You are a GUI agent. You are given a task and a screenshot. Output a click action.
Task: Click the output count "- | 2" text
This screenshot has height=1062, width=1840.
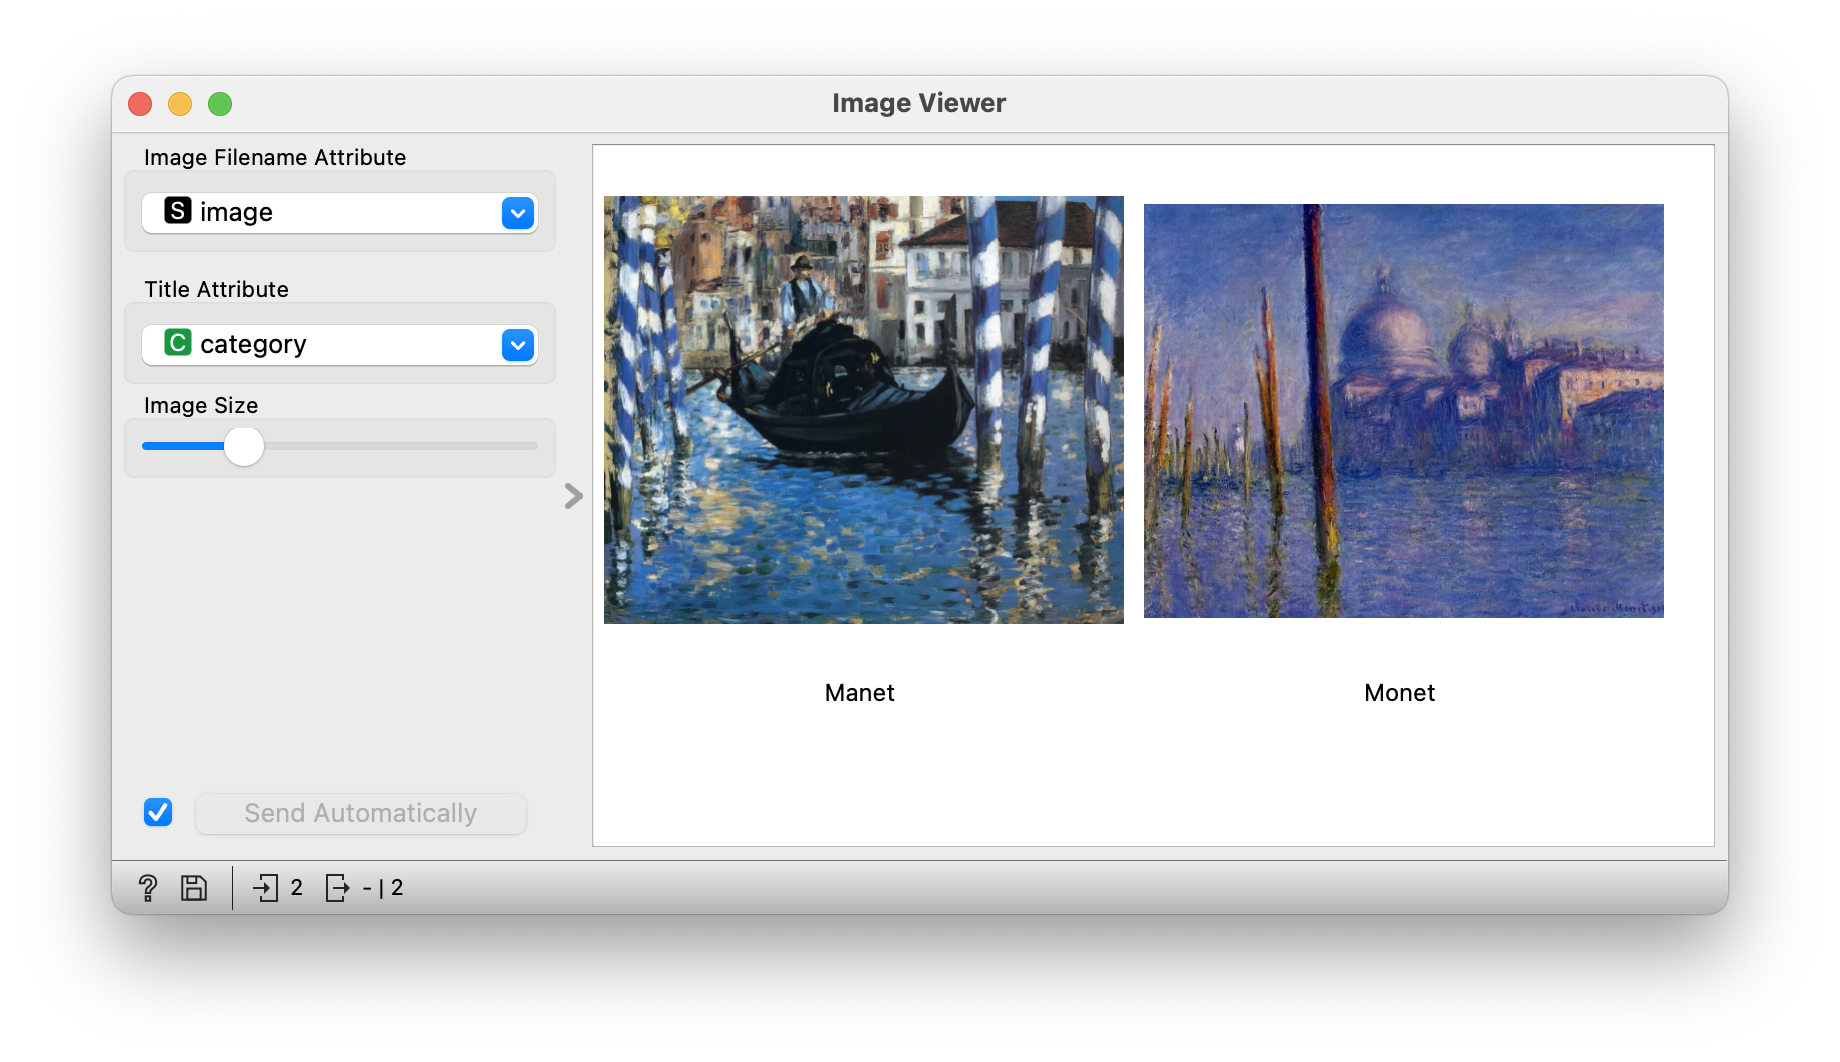[x=383, y=888]
